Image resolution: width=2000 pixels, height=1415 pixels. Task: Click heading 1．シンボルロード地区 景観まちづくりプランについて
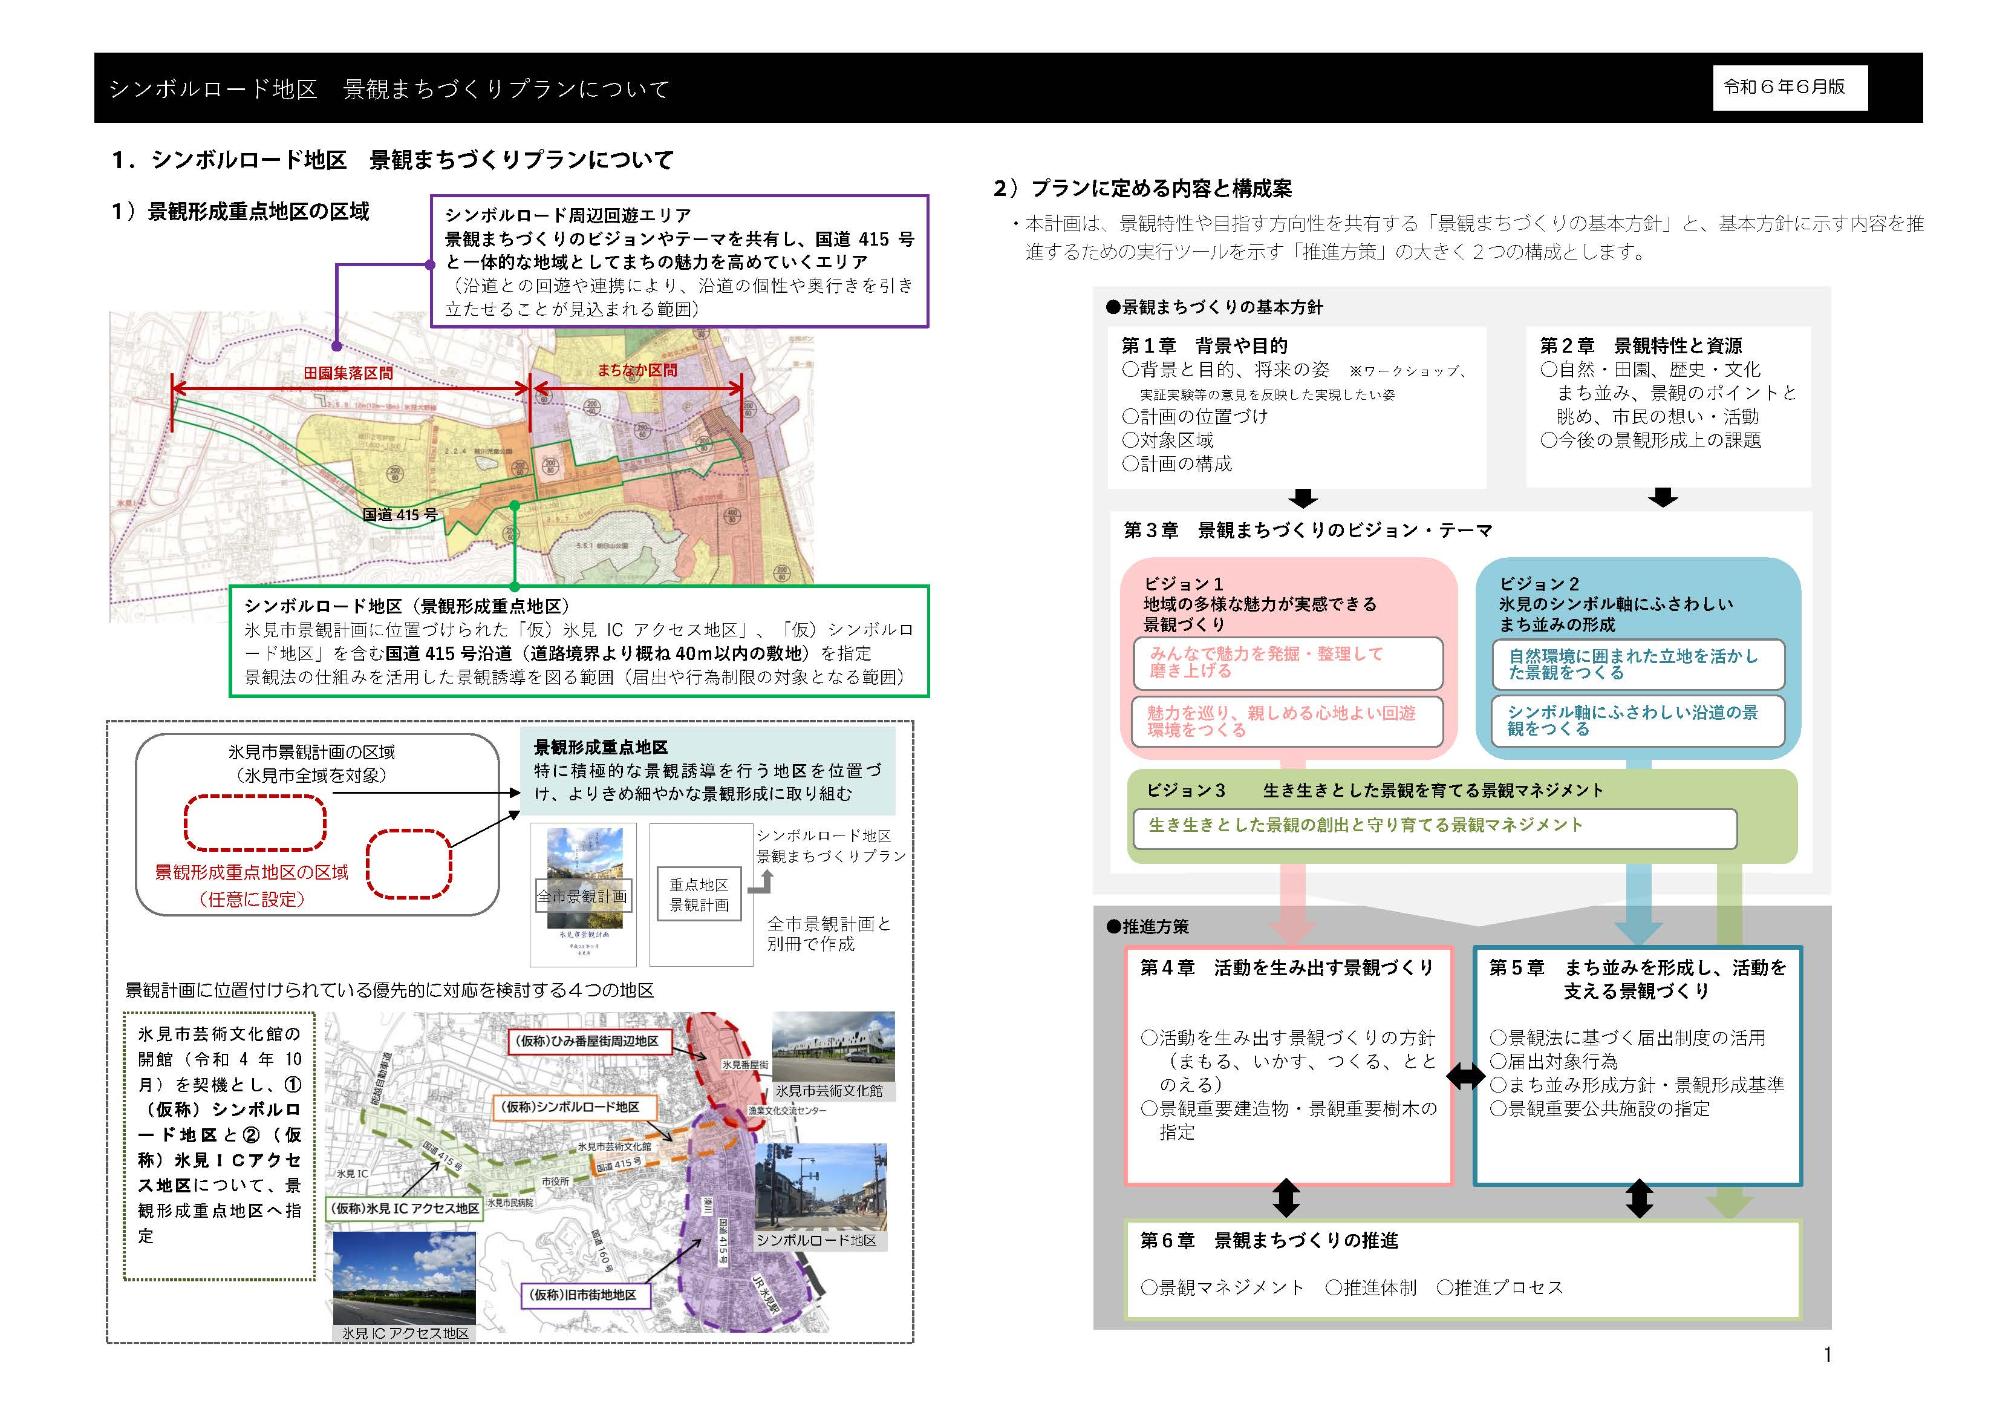[393, 160]
